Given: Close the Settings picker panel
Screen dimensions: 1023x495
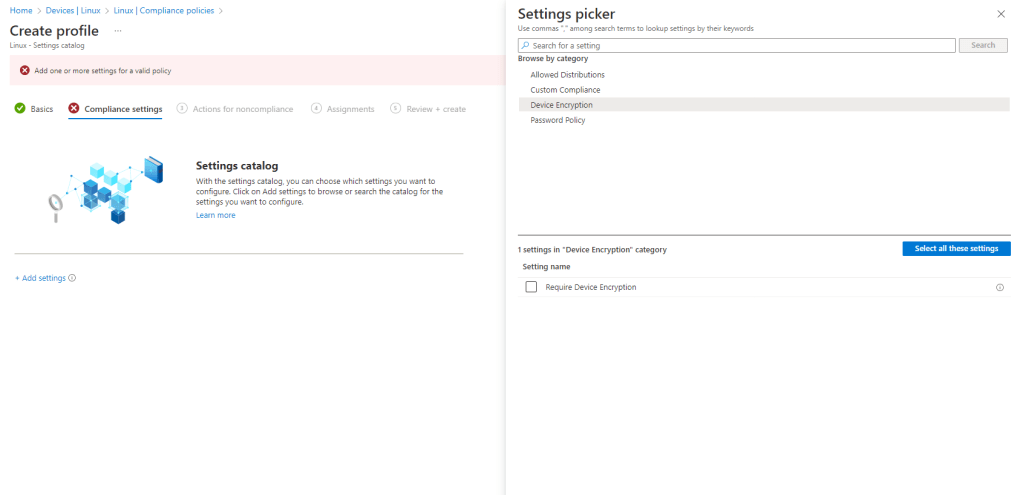Looking at the screenshot, I should 1001,14.
